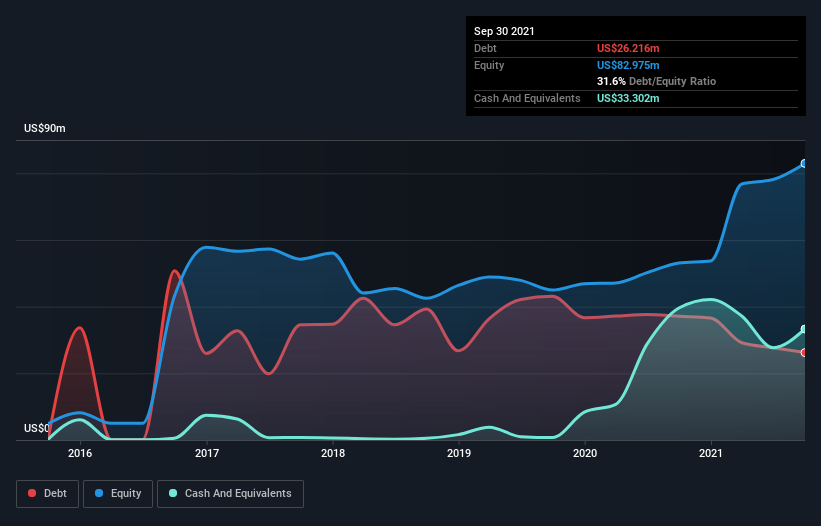This screenshot has width=821, height=526.
Task: Click the US$26.216m debt value
Action: click(628, 48)
